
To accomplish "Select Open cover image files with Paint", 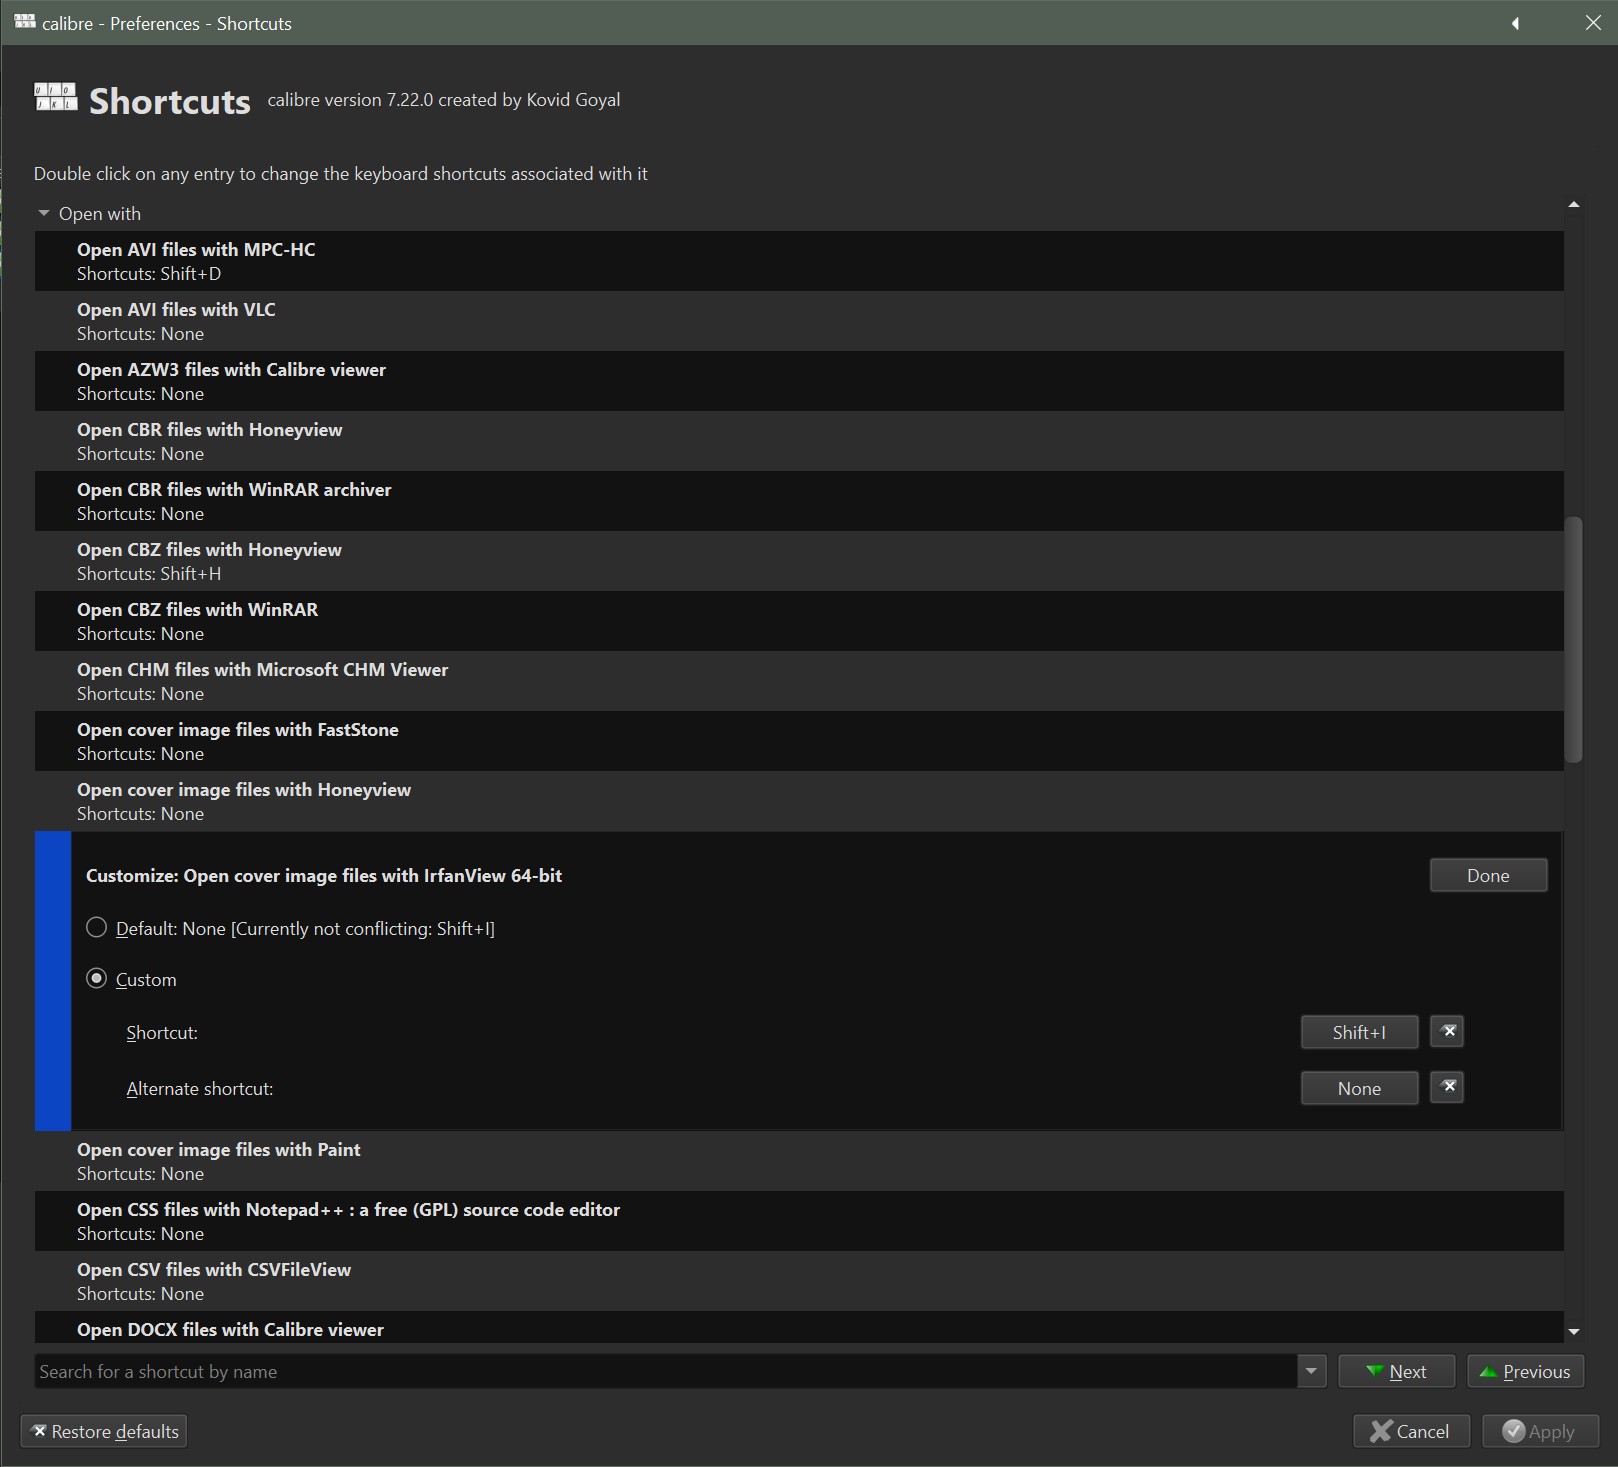I will [799, 1161].
